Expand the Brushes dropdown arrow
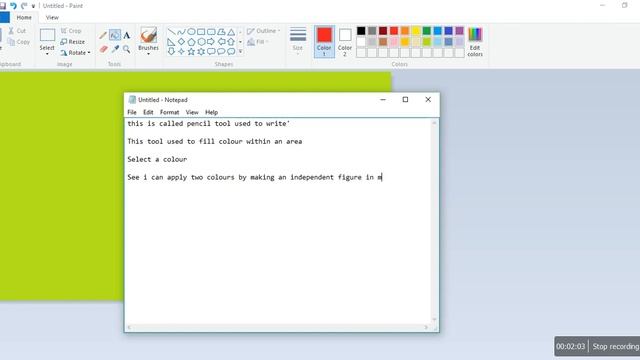Viewport: 640px width, 360px height. tap(149, 53)
